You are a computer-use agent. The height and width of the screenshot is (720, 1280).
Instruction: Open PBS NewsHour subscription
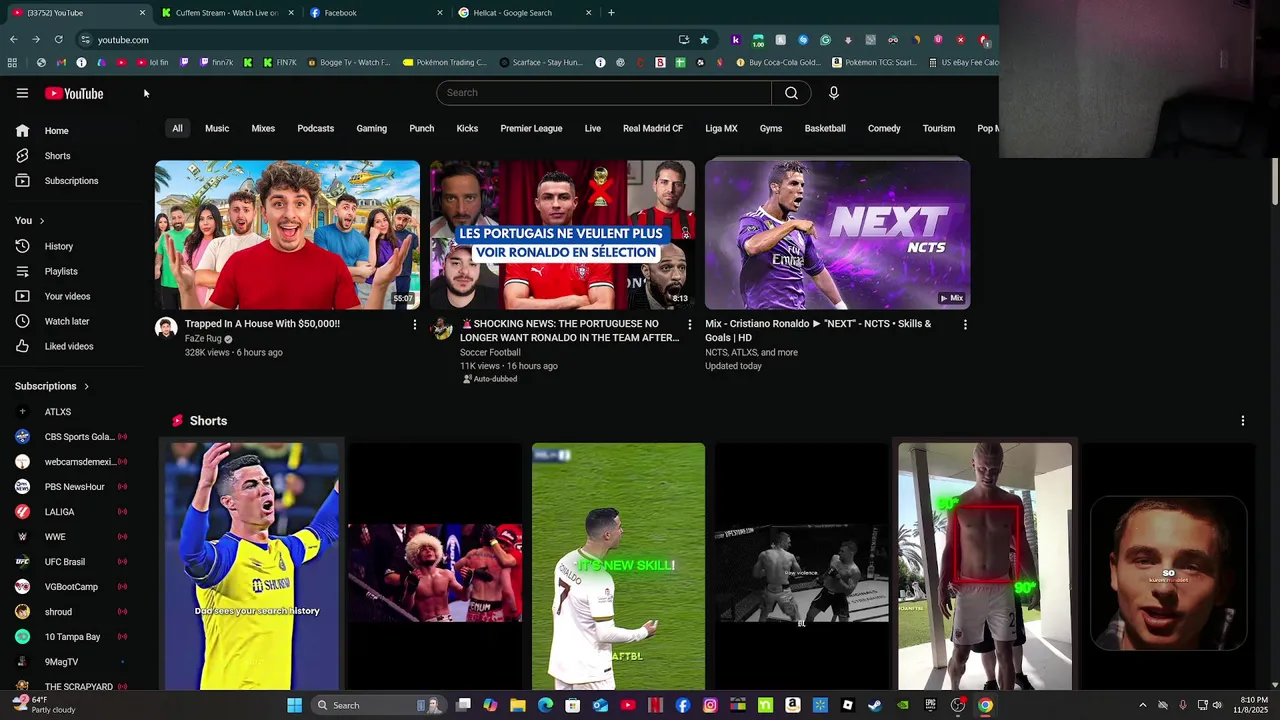(73, 487)
